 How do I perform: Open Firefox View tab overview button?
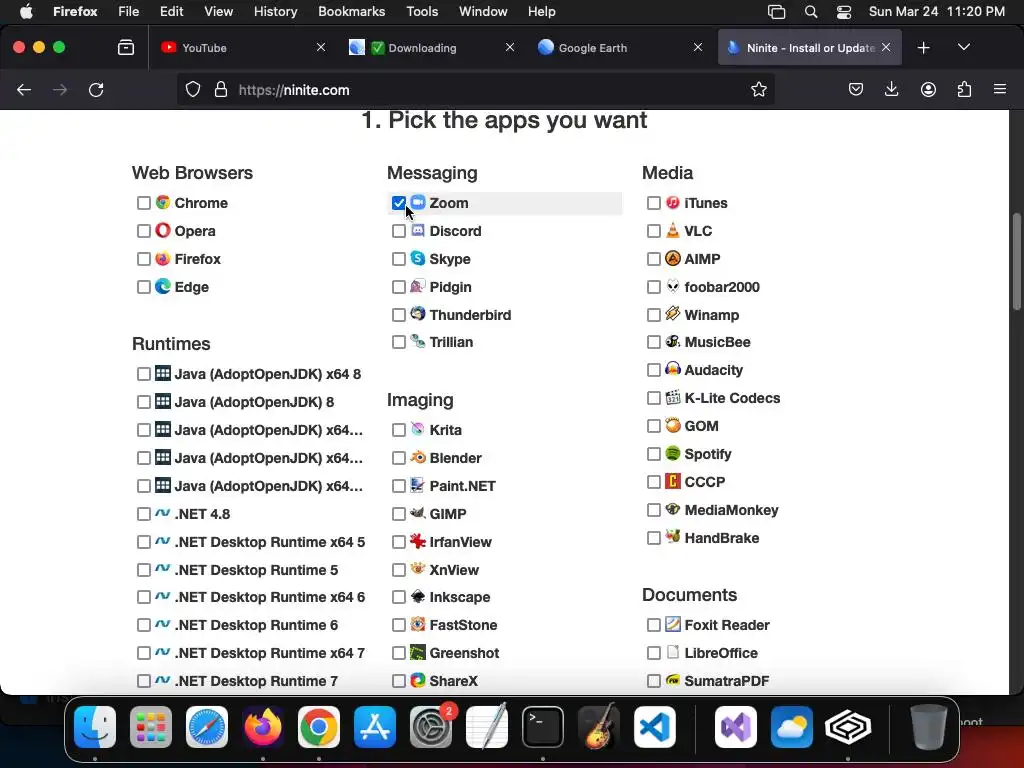pyautogui.click(x=126, y=47)
